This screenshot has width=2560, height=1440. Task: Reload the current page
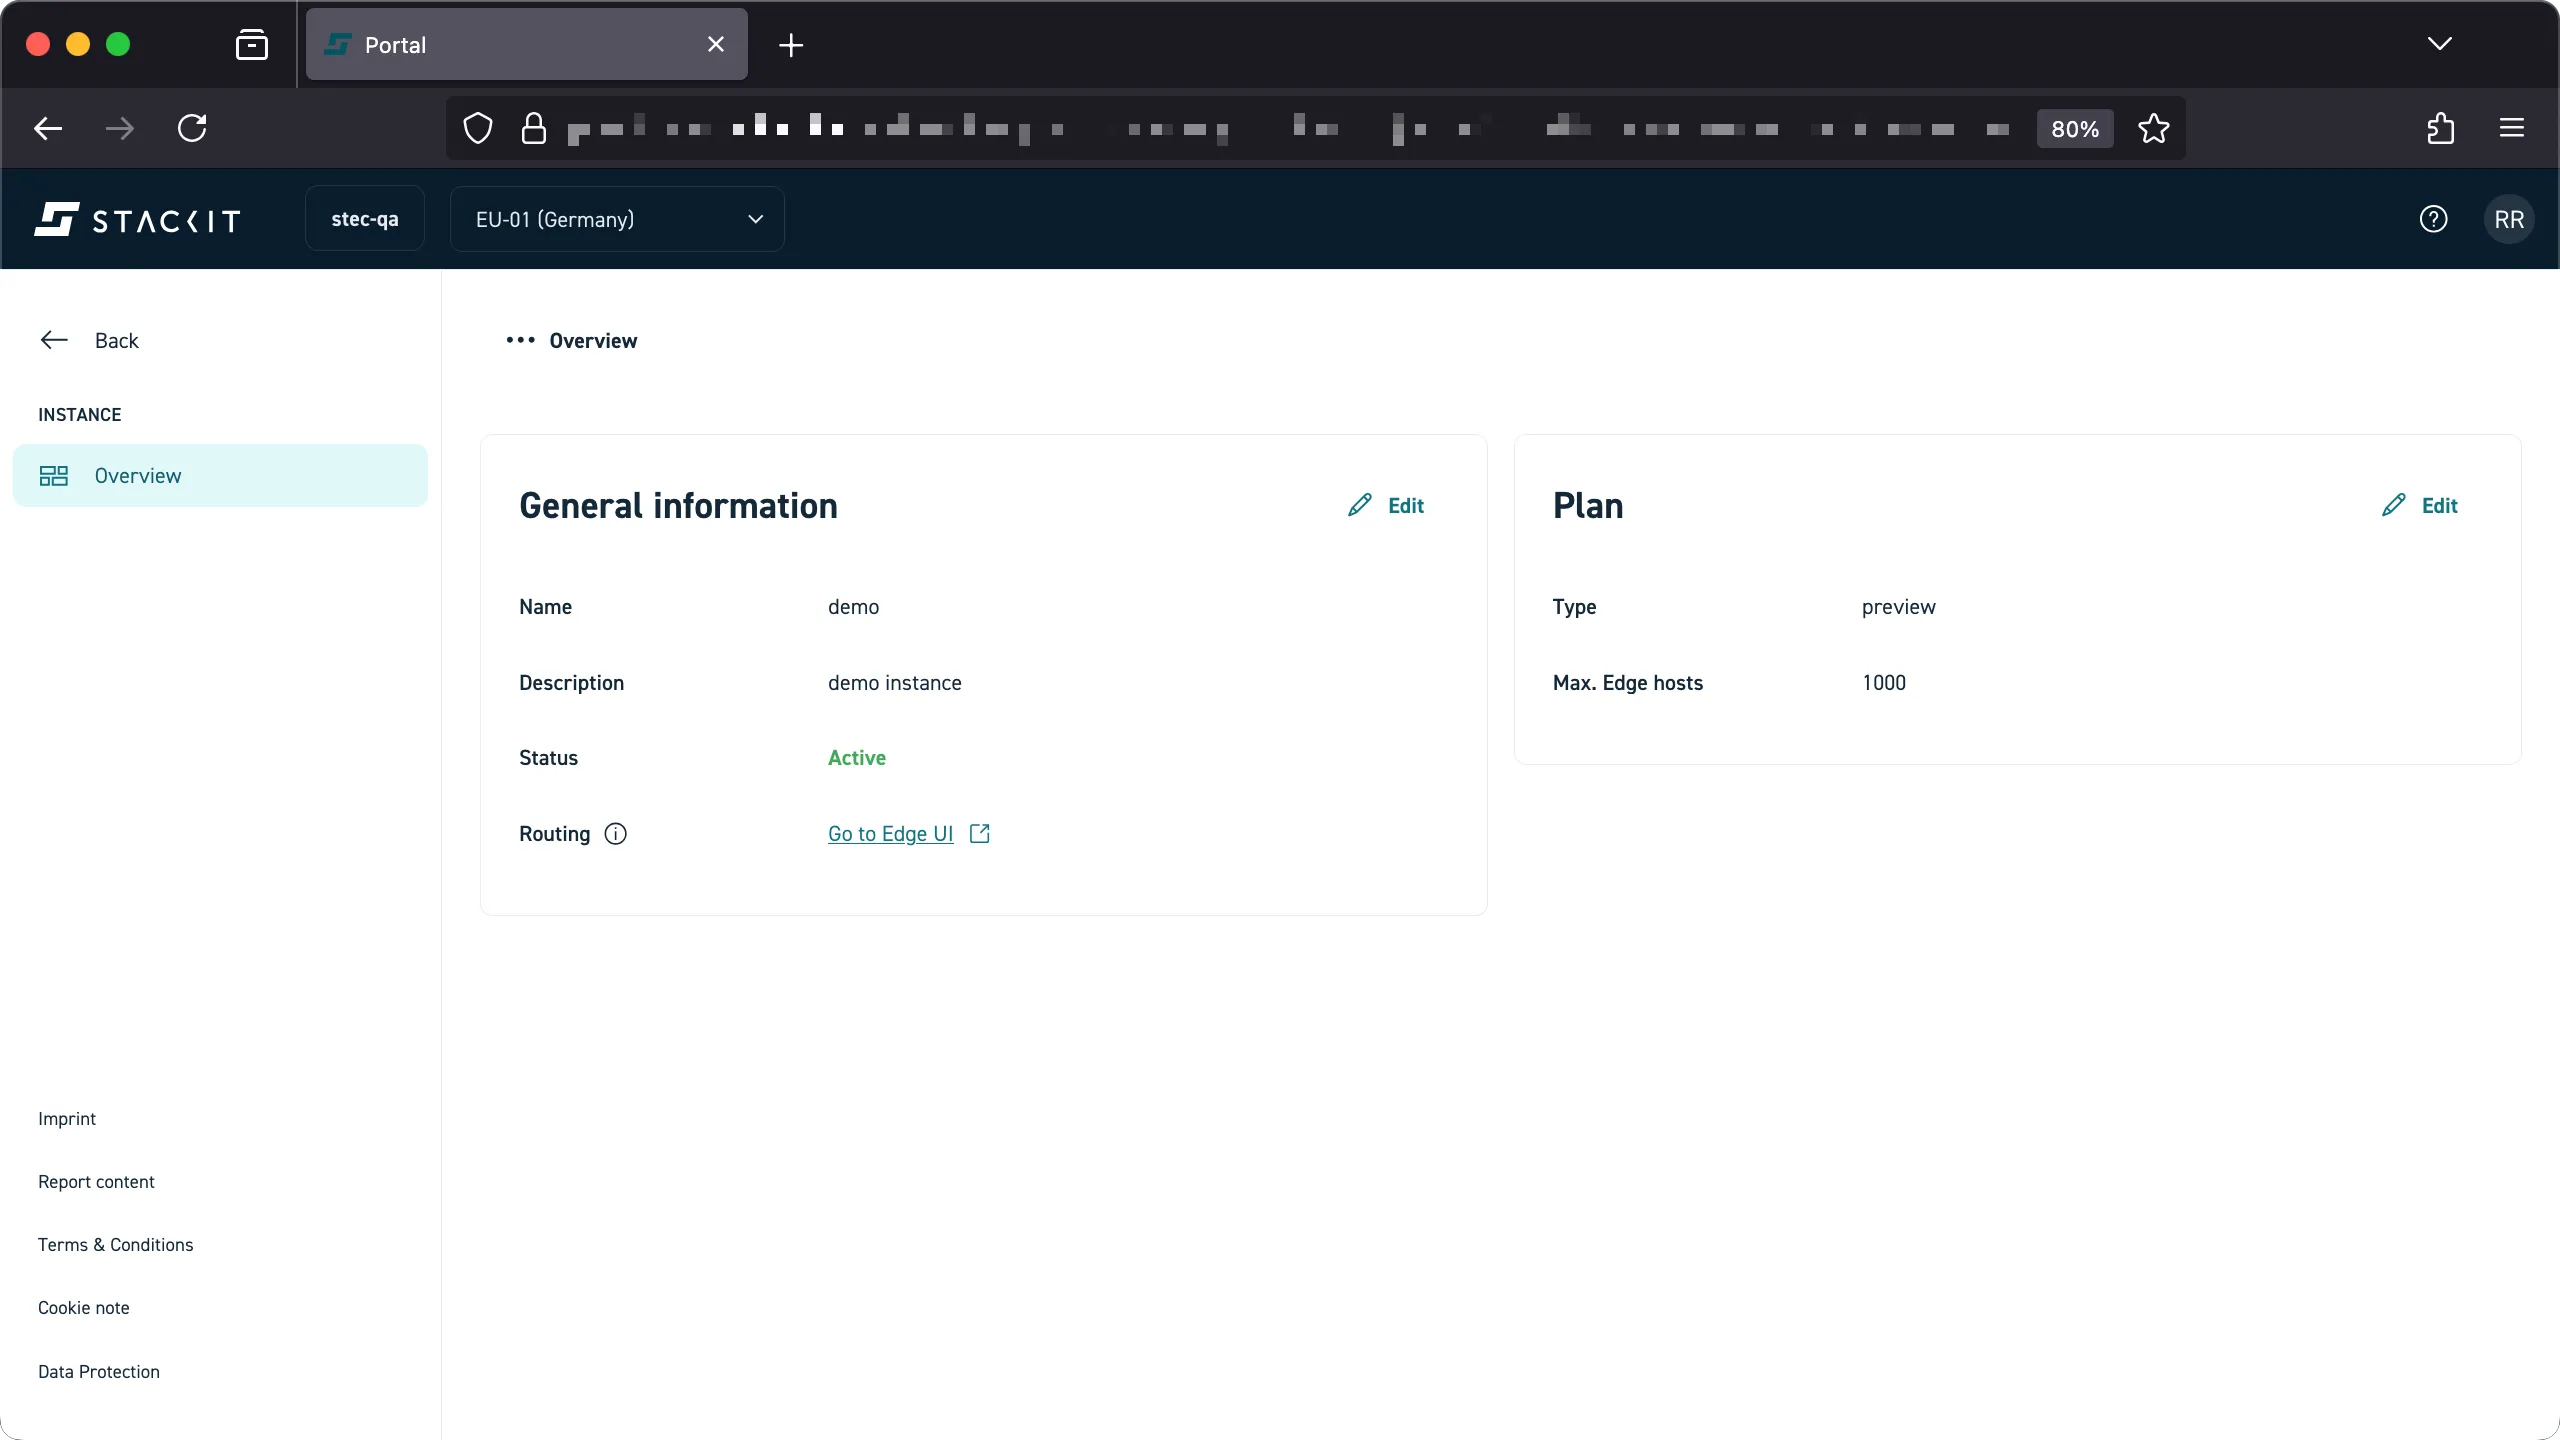[192, 128]
